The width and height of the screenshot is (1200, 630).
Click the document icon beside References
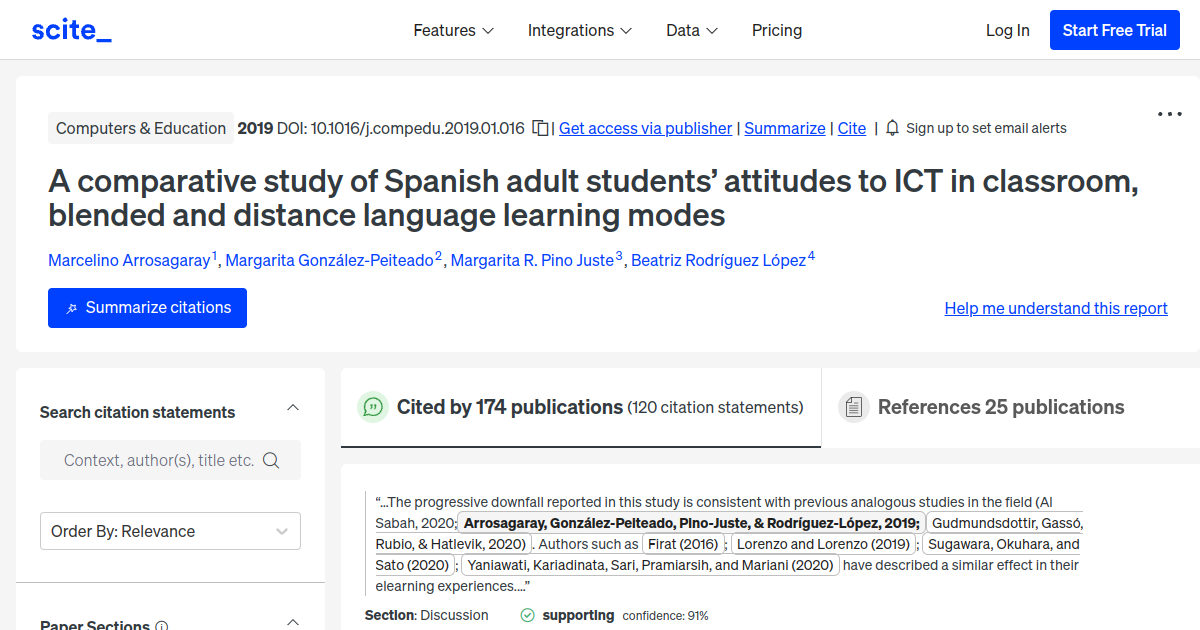click(x=852, y=406)
